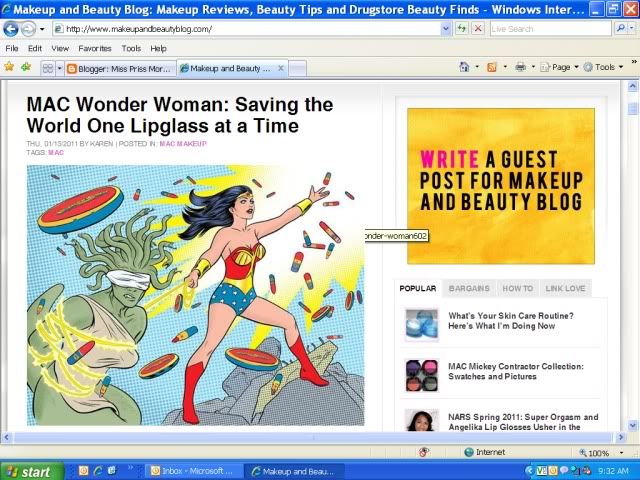Click the MAC tag link
This screenshot has height=480, width=640.
56,153
